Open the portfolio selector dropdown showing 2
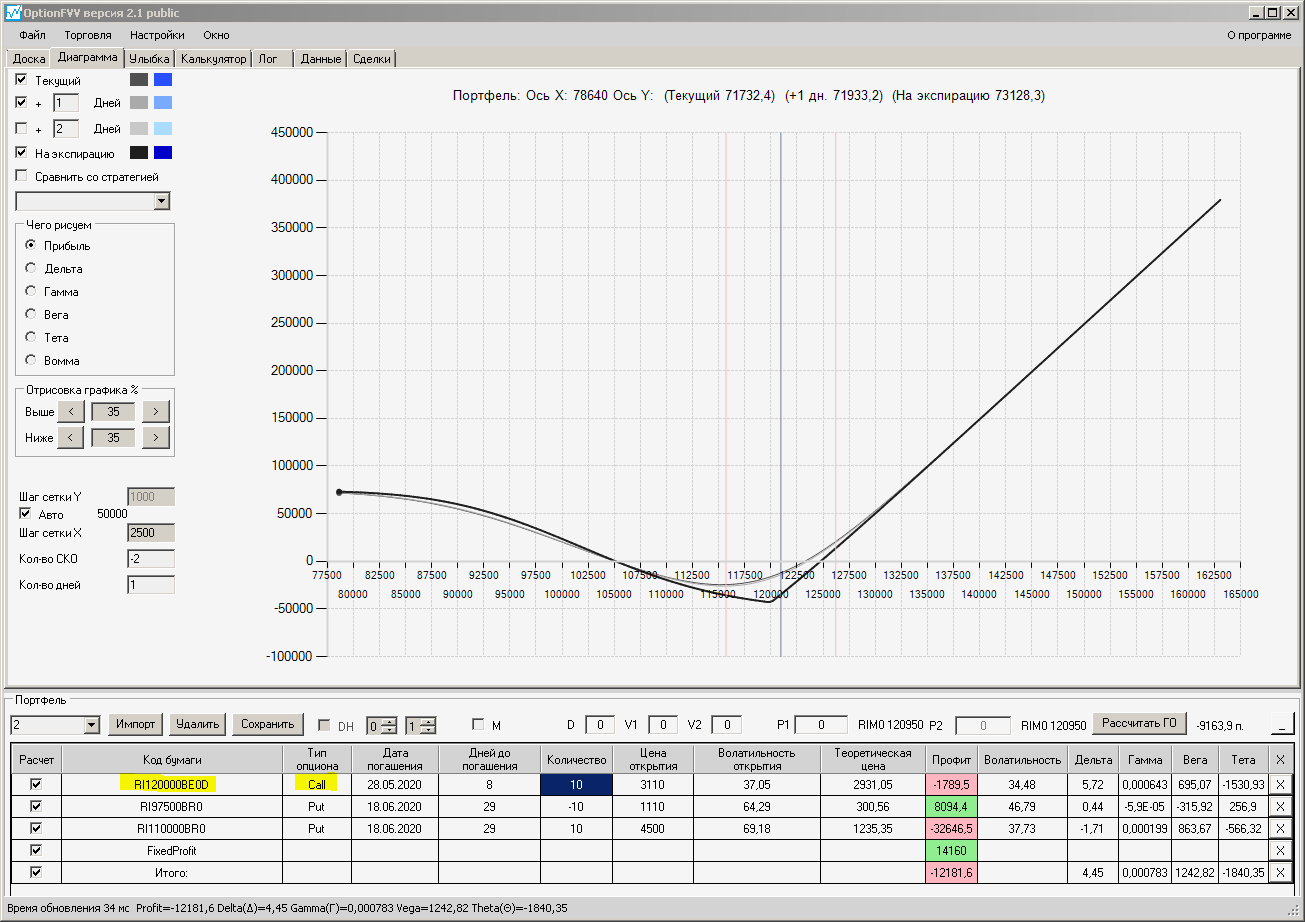This screenshot has width=1305, height=922. tap(92, 725)
